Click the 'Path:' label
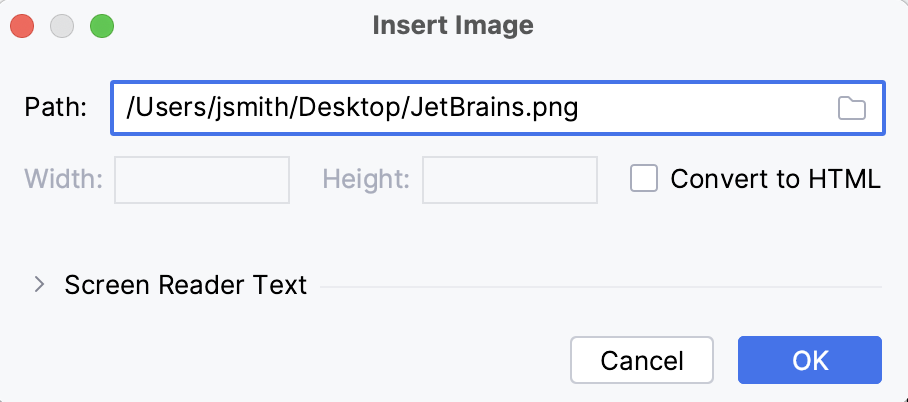The width and height of the screenshot is (908, 402). tap(56, 108)
